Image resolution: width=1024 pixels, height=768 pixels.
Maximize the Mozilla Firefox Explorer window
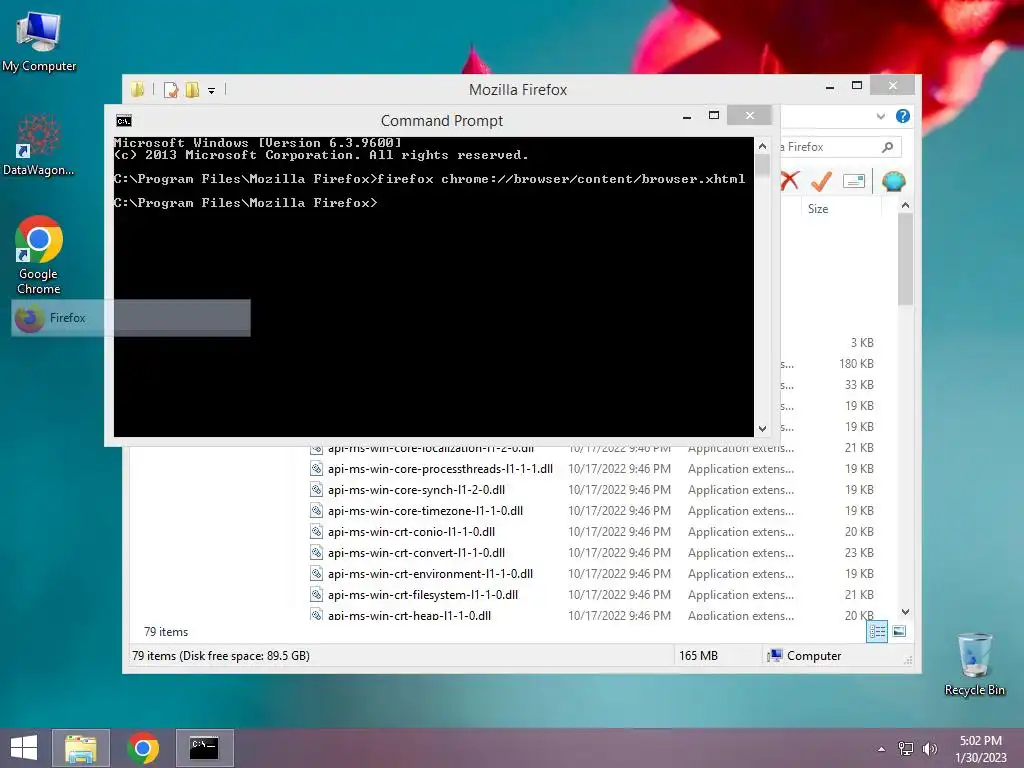pos(857,86)
